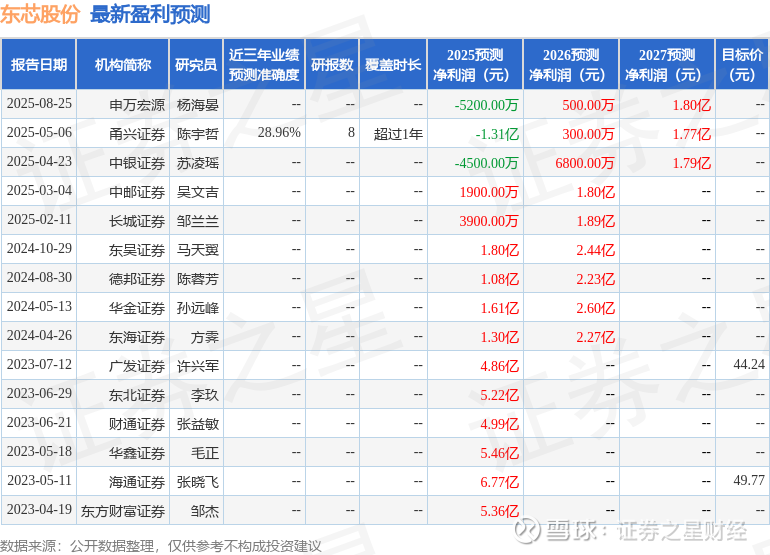Viewport: 770px width, 555px height.
Task: Click the 28.96% accuracy value
Action: 279,133
